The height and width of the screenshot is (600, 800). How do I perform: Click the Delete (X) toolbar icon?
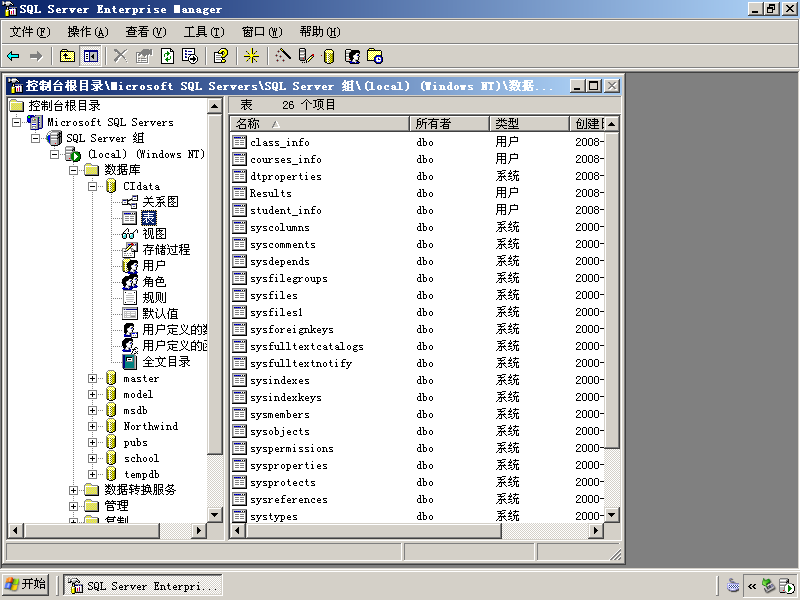(x=120, y=56)
